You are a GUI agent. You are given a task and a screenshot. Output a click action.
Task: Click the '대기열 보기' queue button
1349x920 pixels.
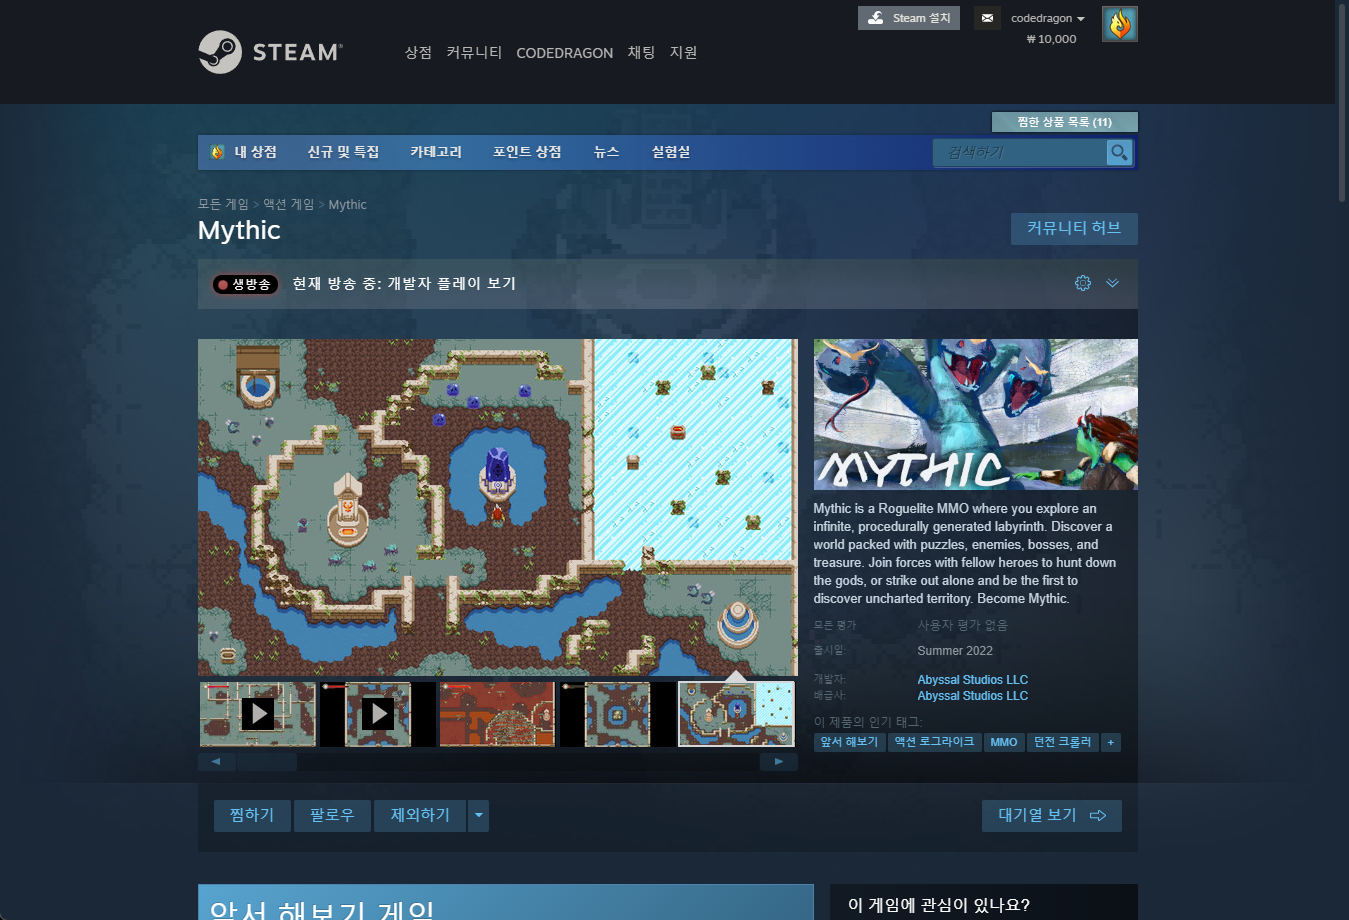(1051, 816)
